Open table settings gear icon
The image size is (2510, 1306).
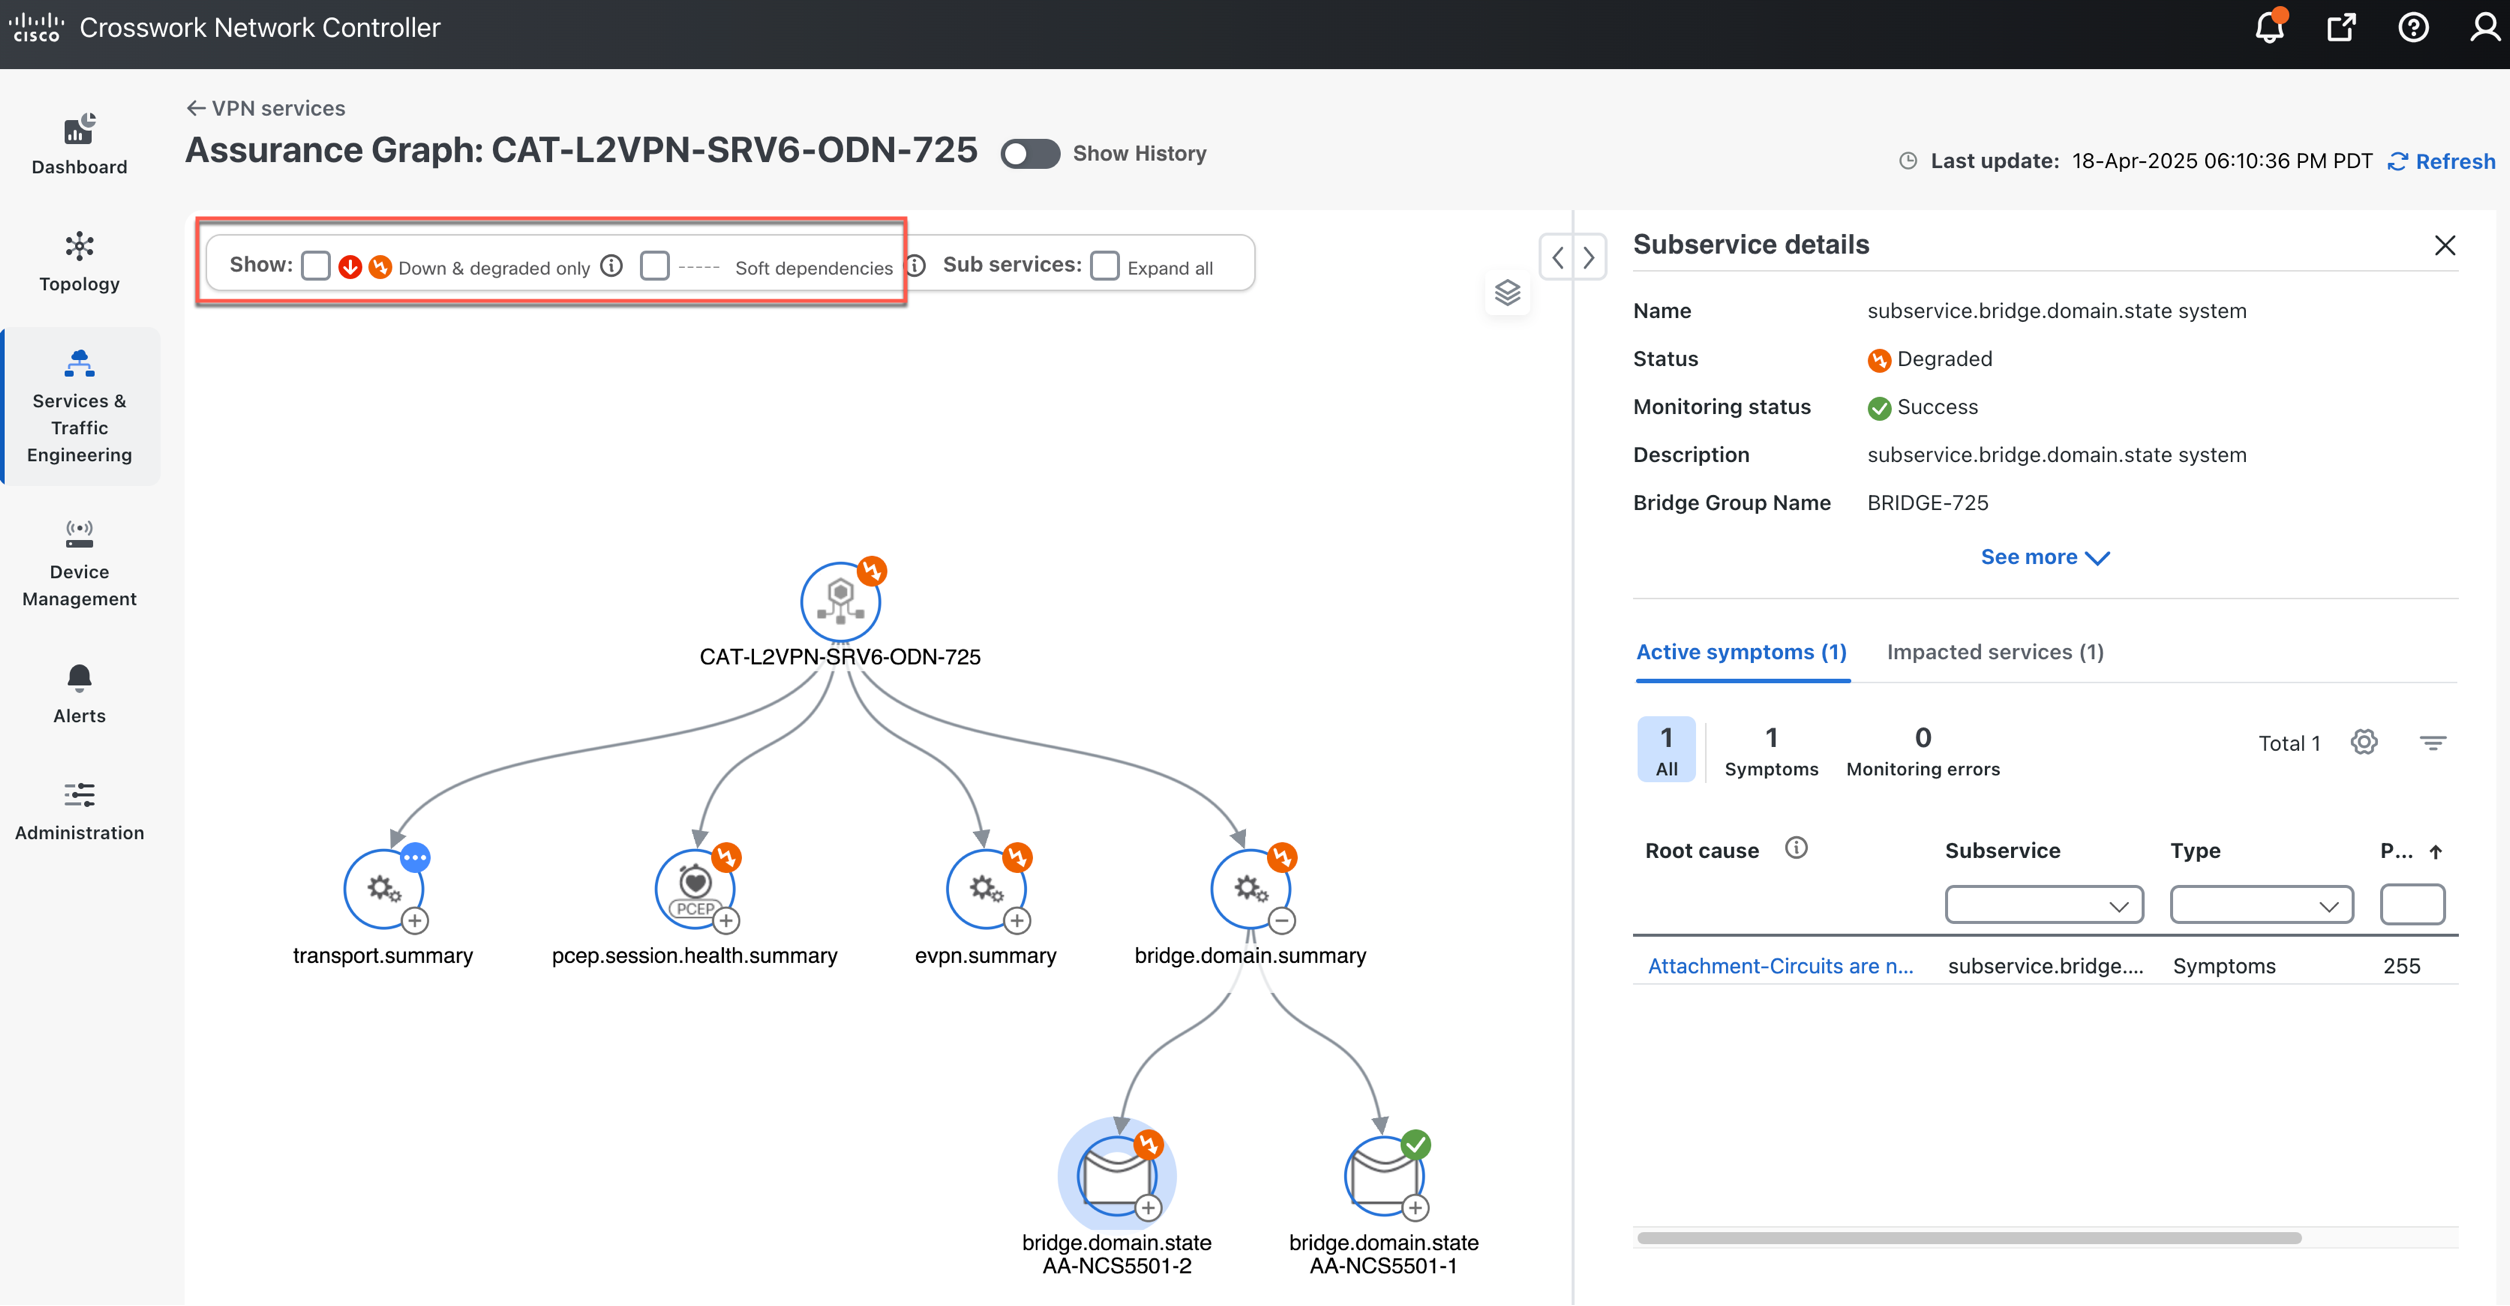(2364, 742)
